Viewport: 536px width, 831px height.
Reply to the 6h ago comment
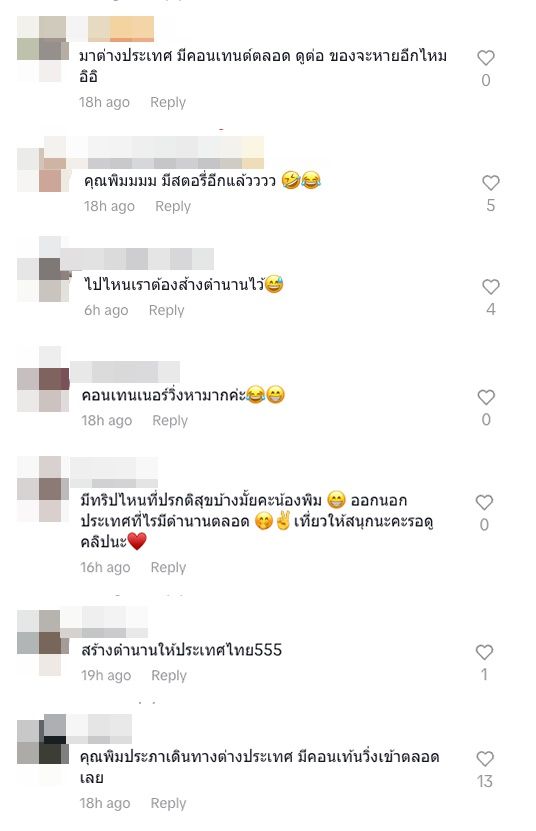pos(166,310)
